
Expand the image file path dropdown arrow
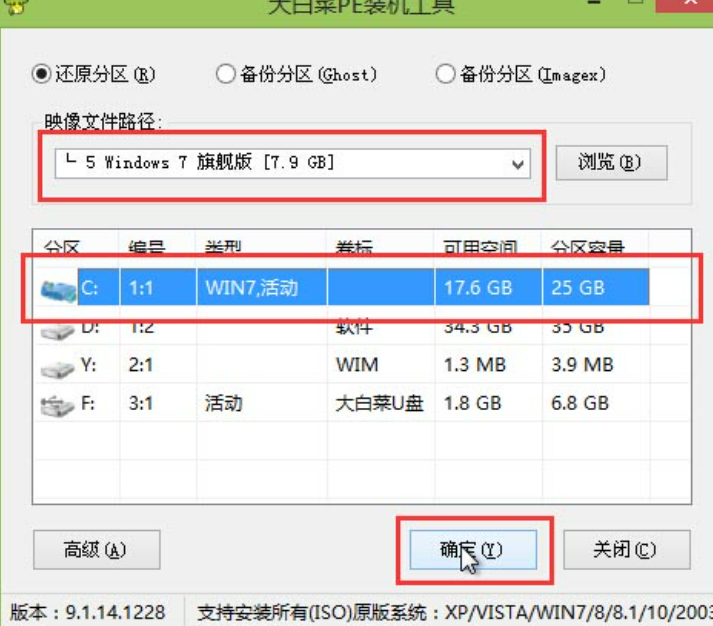point(518,164)
